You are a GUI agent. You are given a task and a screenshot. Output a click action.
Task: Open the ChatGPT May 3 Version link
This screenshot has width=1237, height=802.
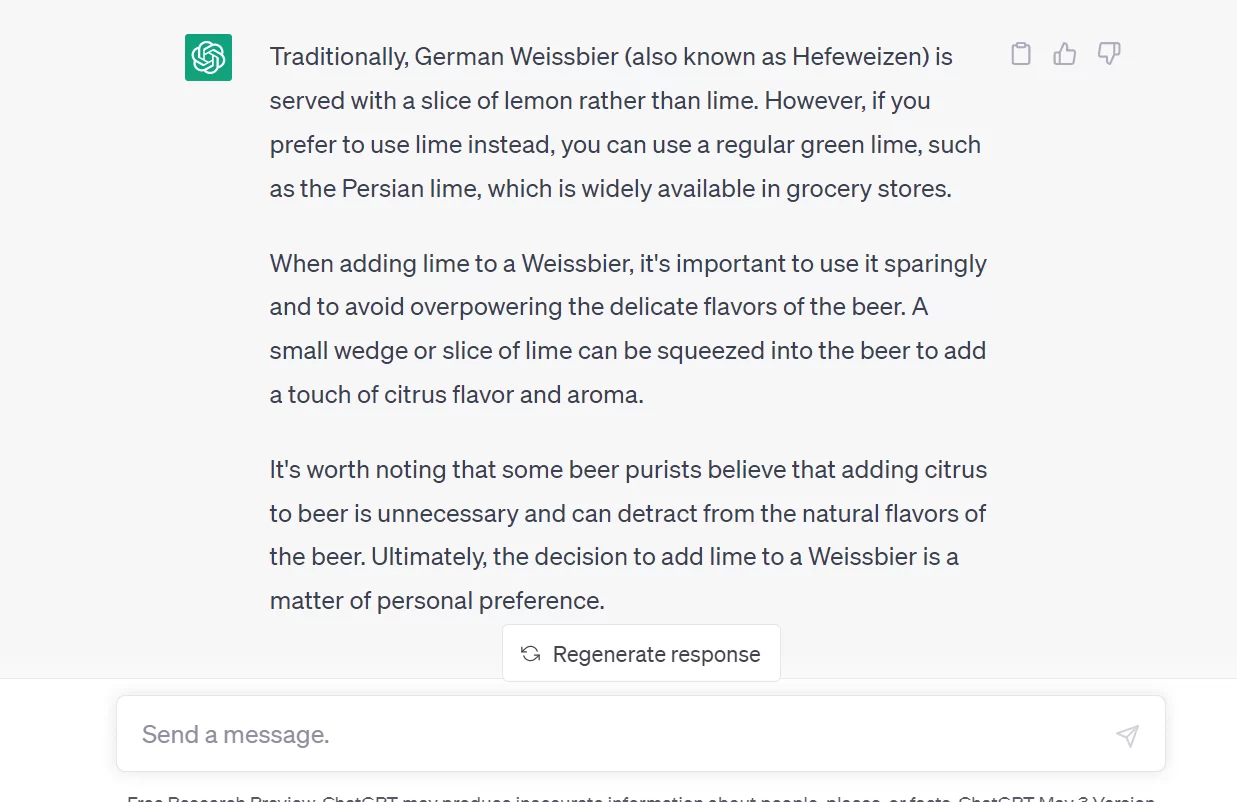pyautogui.click(x=1057, y=799)
